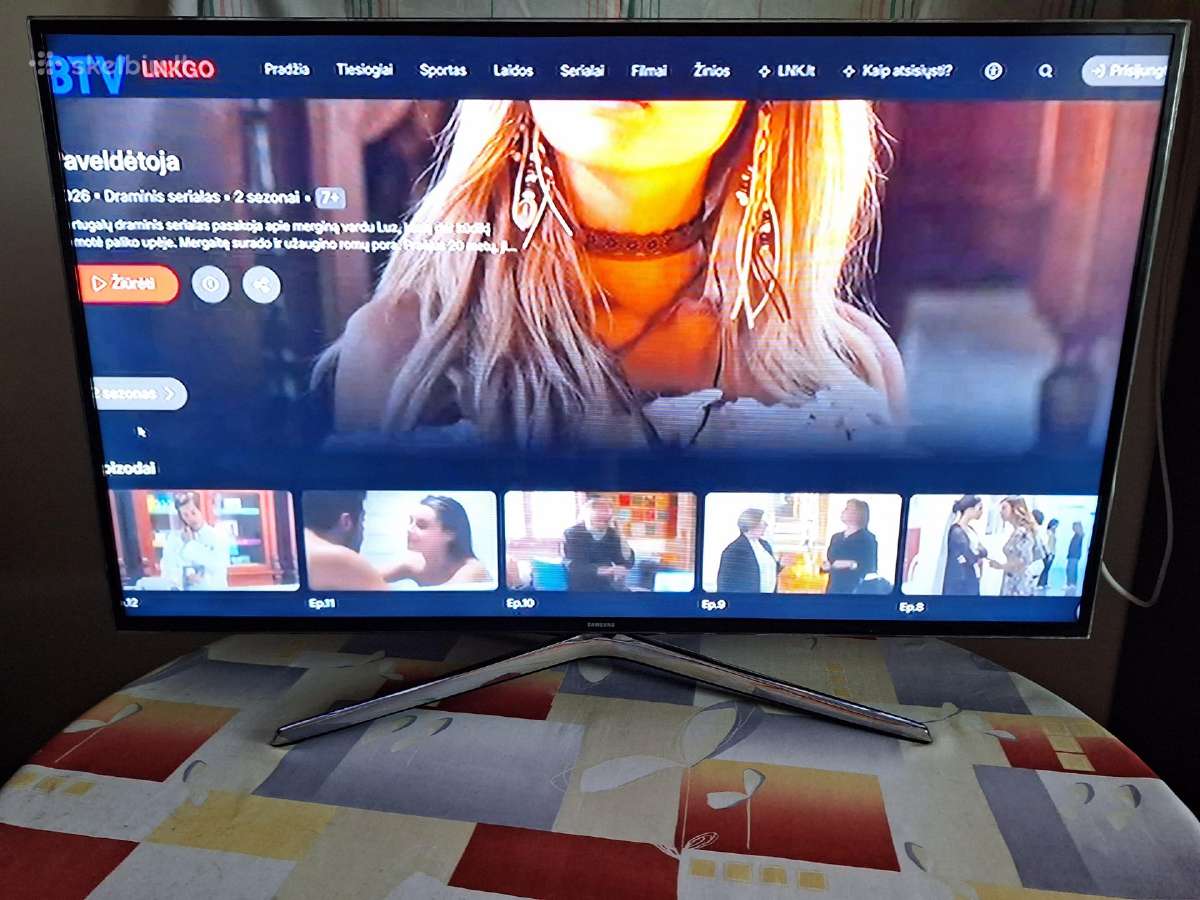Viewport: 1200px width, 900px height.
Task: Open Kaip atsisiųsti? link
Action: tap(897, 71)
